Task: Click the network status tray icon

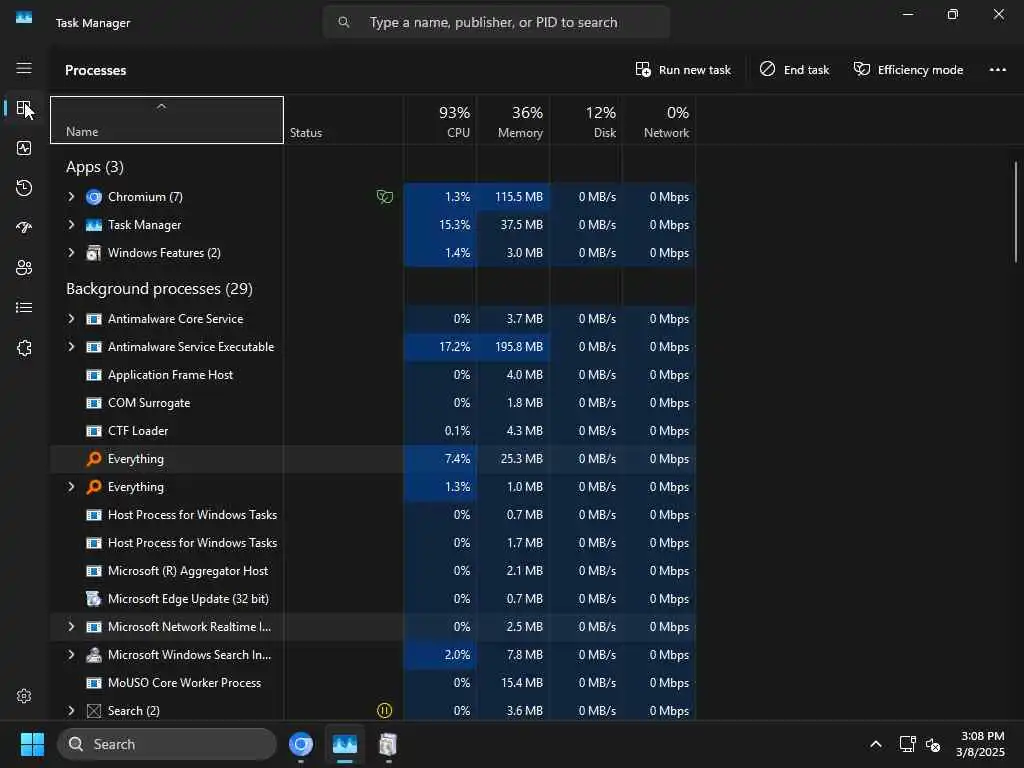Action: (907, 744)
